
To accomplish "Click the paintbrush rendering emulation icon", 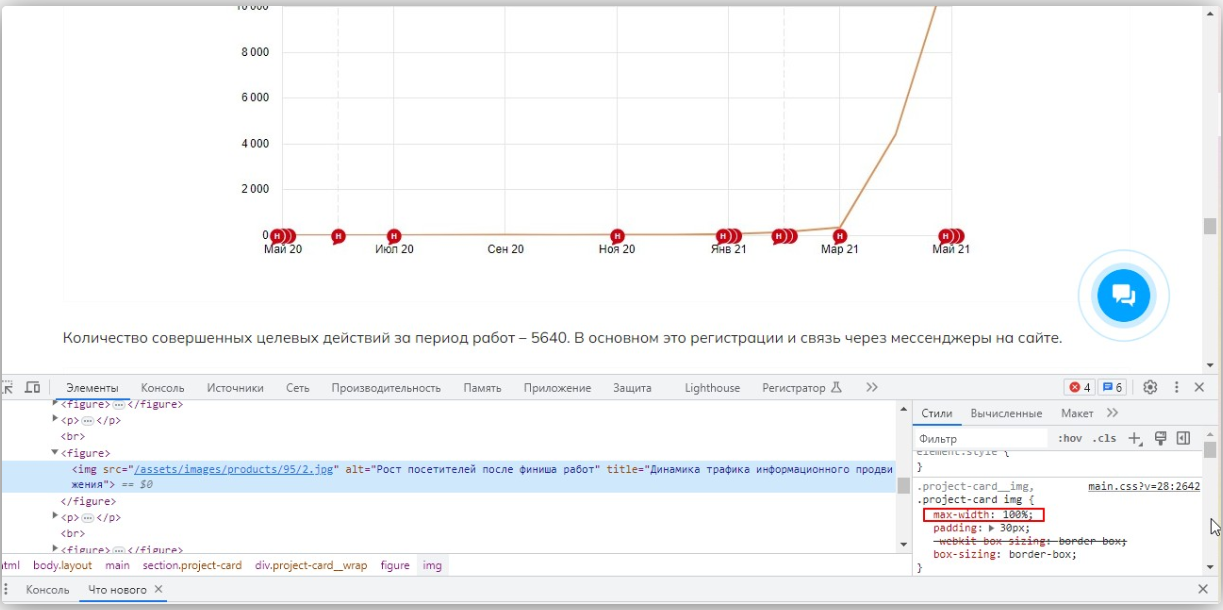I will tap(1160, 438).
